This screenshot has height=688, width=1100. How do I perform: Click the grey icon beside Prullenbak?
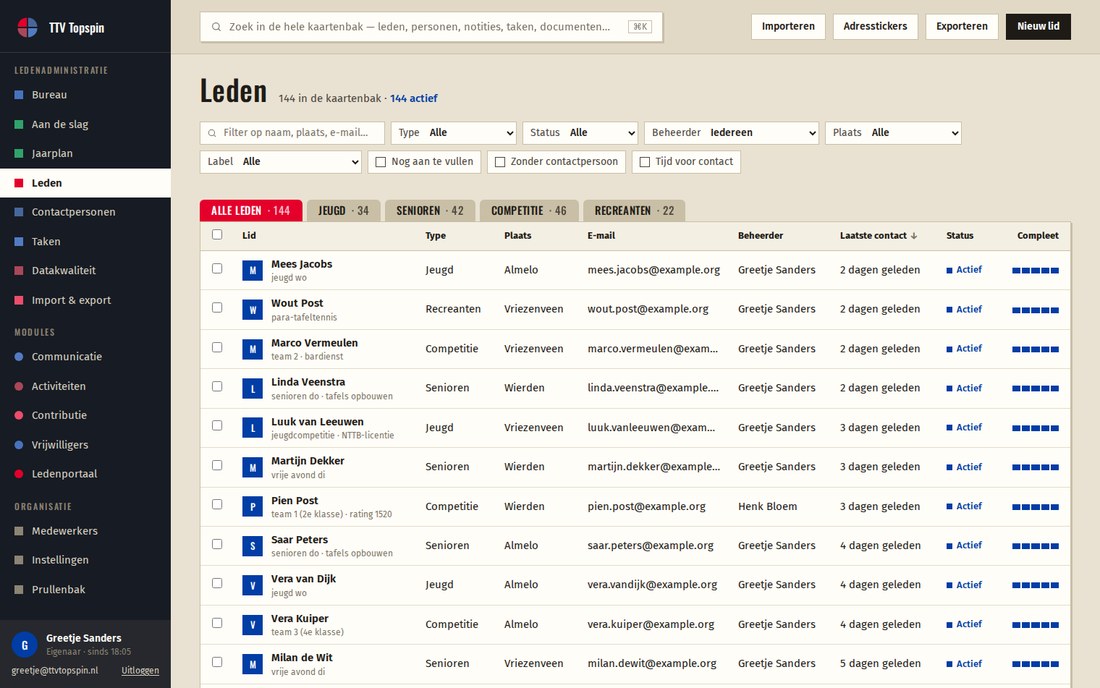tap(19, 589)
